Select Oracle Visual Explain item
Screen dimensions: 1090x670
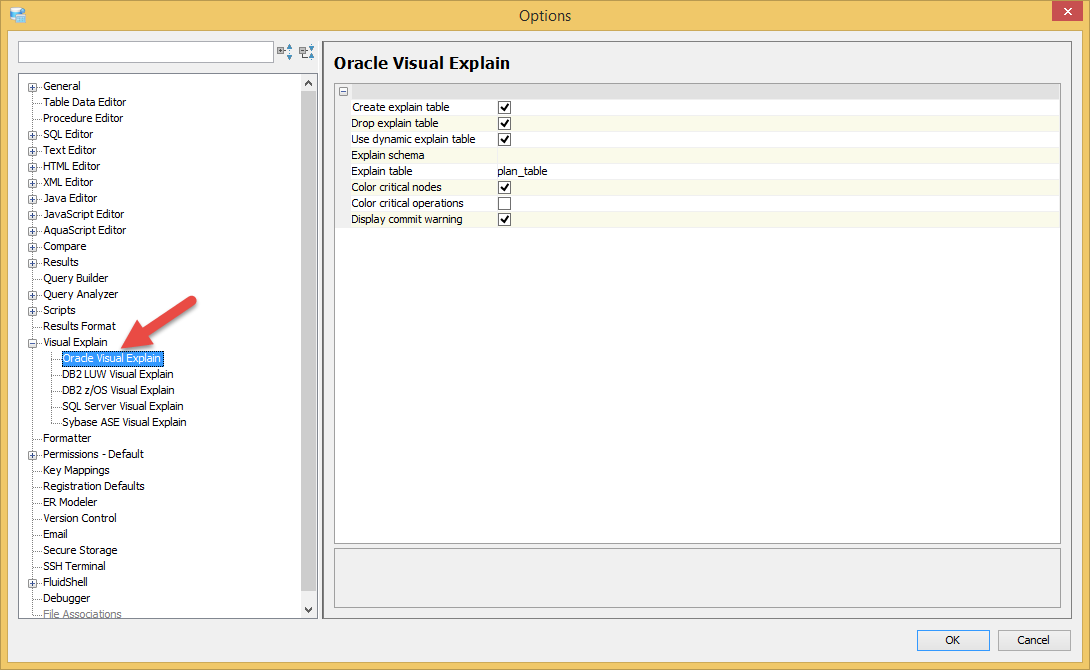pyautogui.click(x=112, y=359)
